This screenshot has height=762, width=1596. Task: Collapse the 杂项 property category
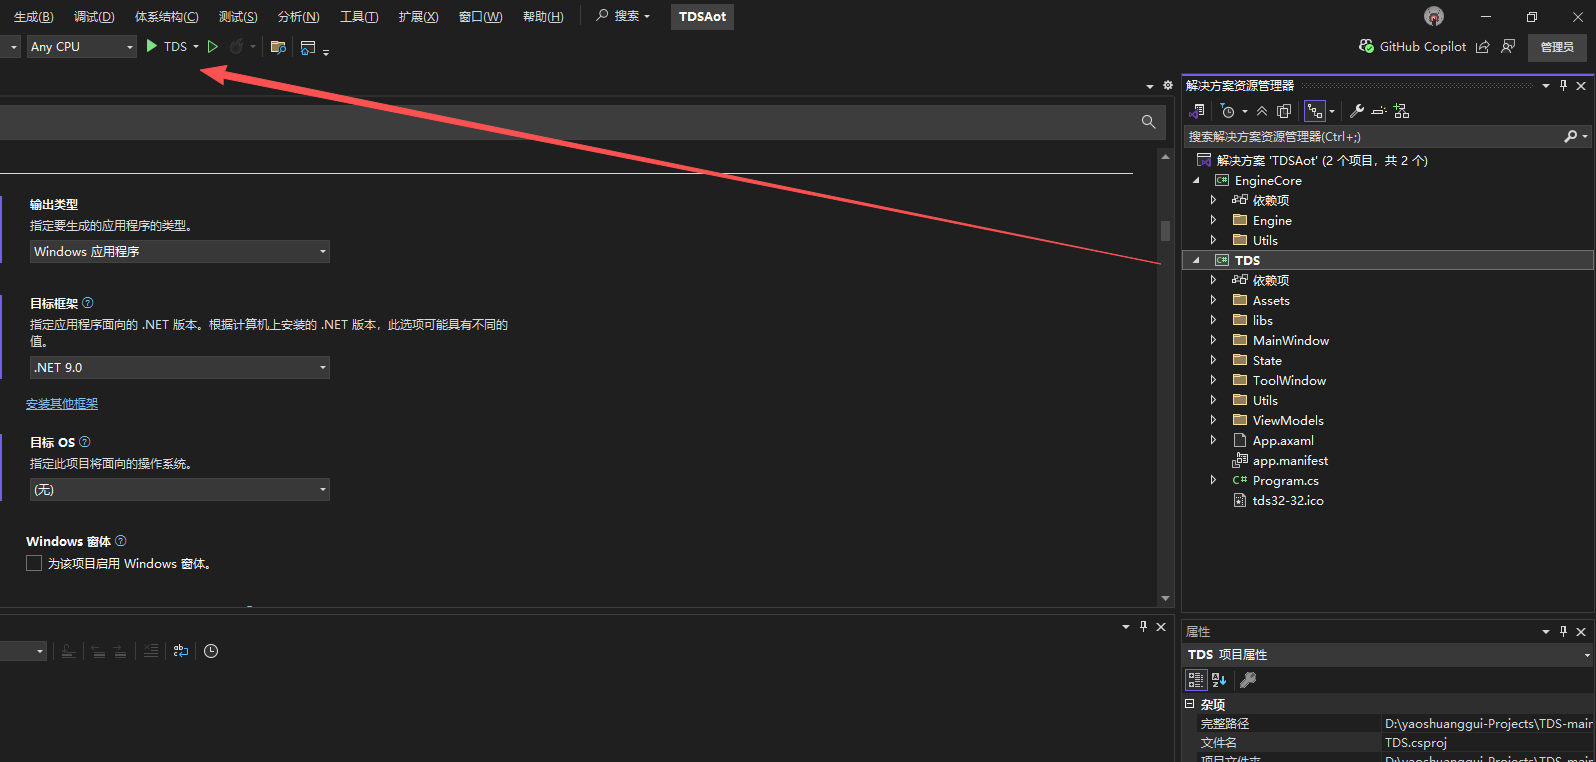coord(1189,704)
